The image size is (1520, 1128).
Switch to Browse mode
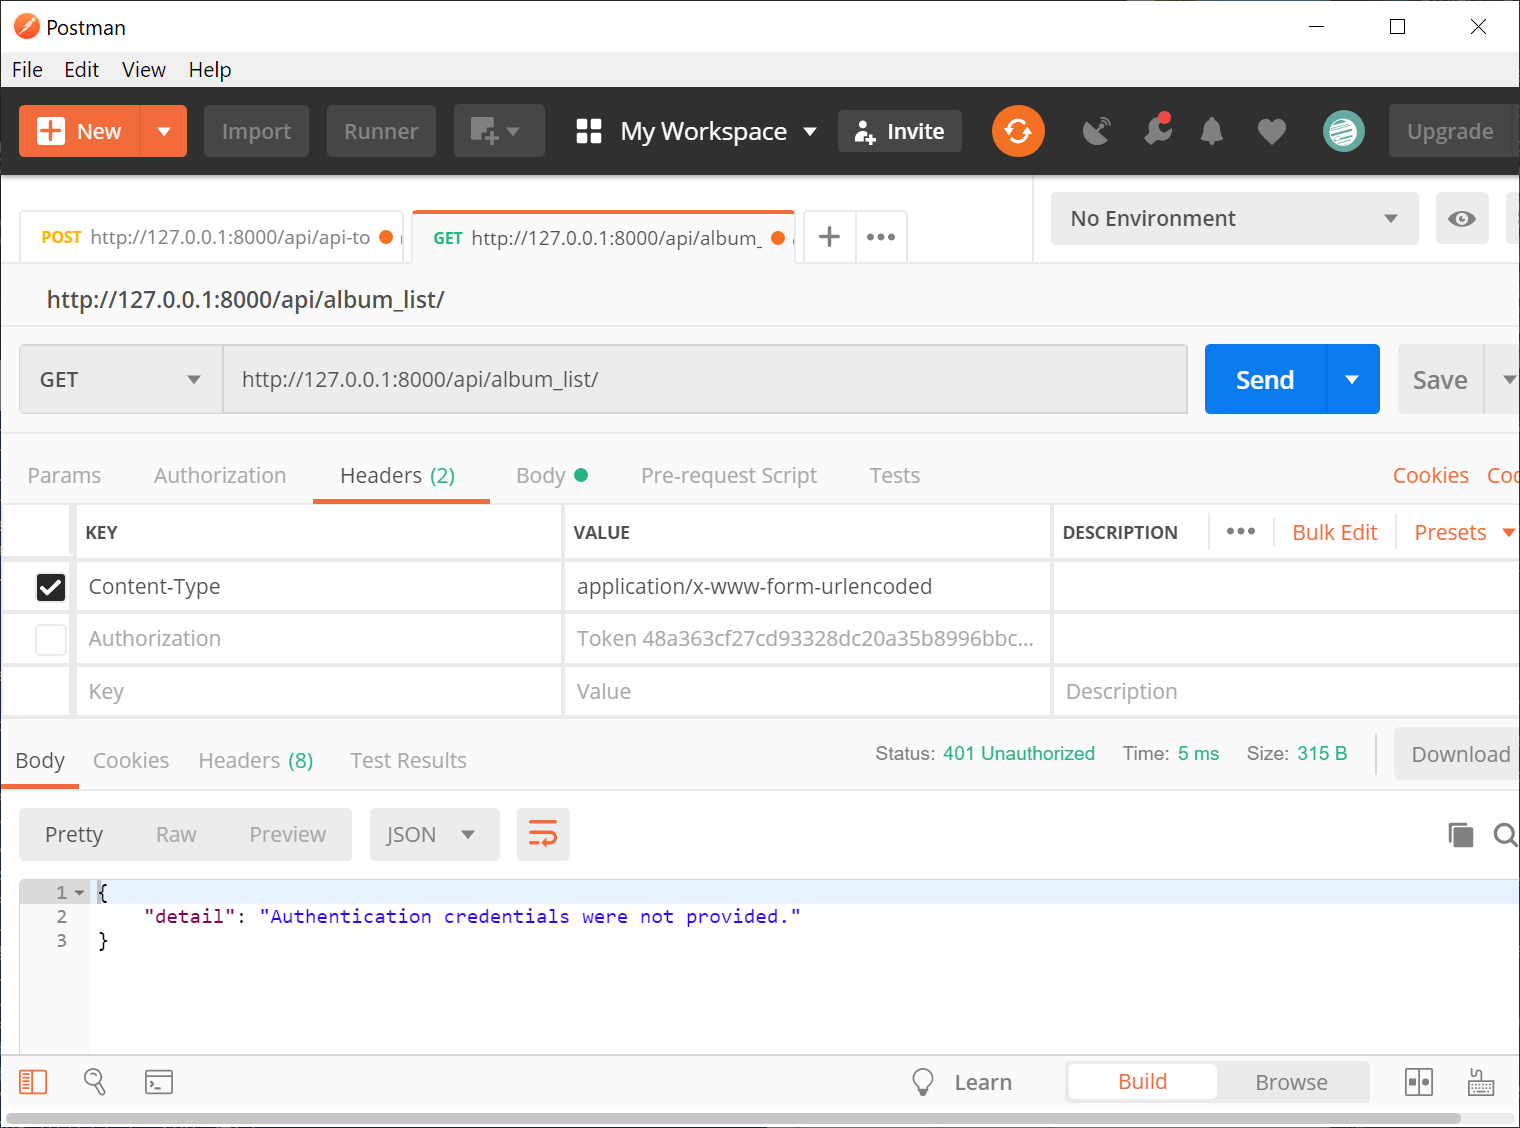[x=1291, y=1081]
